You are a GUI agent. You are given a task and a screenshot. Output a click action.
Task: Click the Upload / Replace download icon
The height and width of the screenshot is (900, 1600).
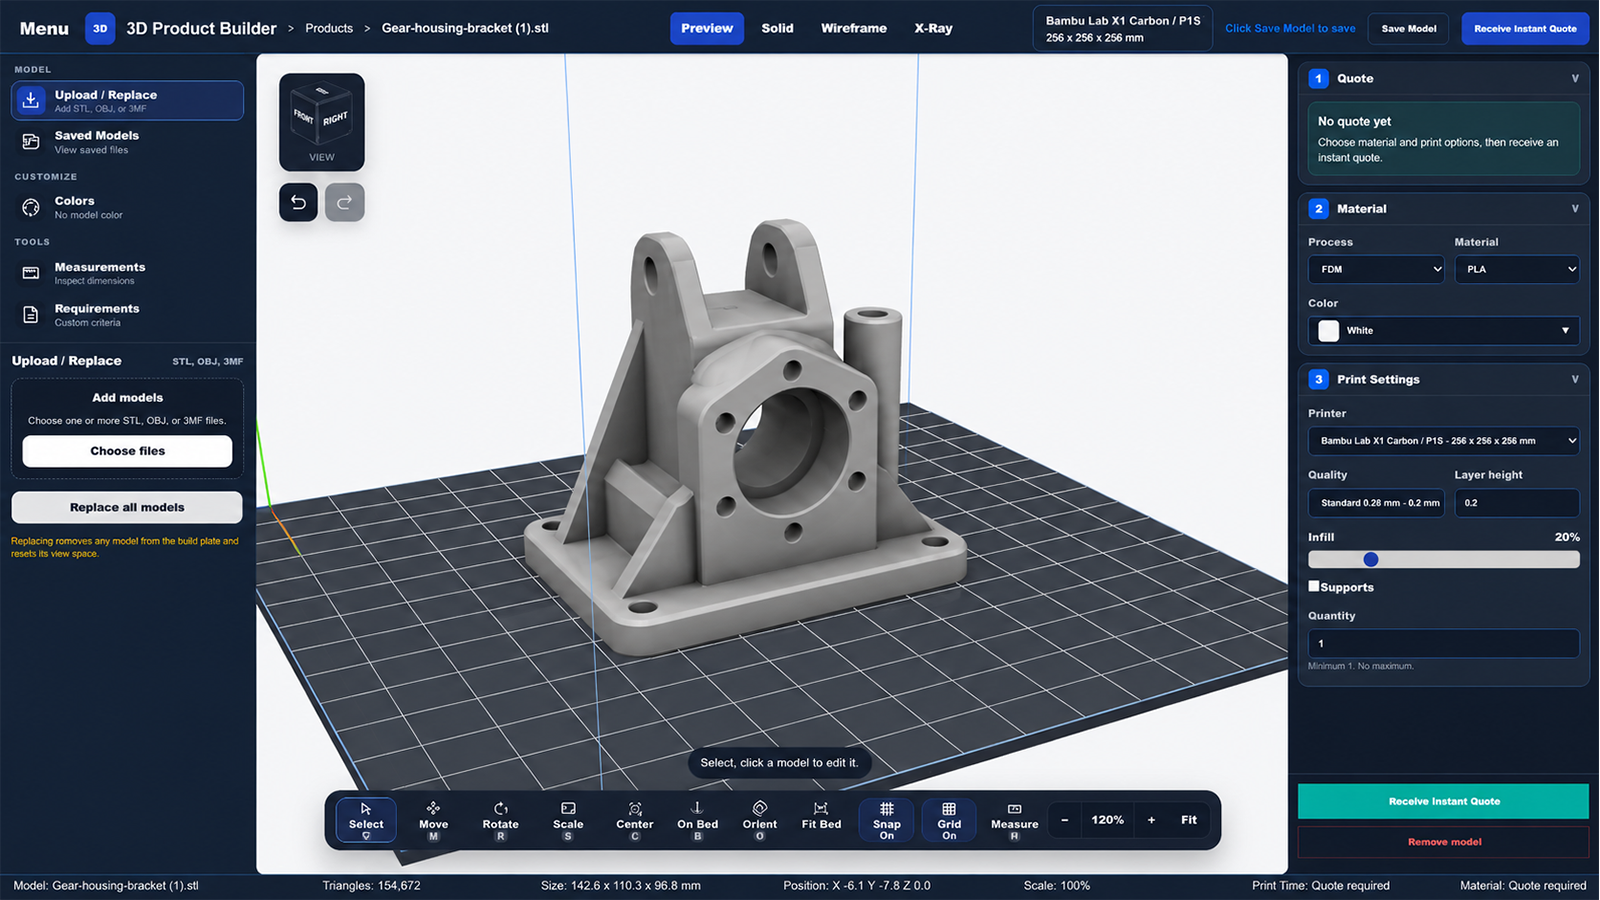31,100
